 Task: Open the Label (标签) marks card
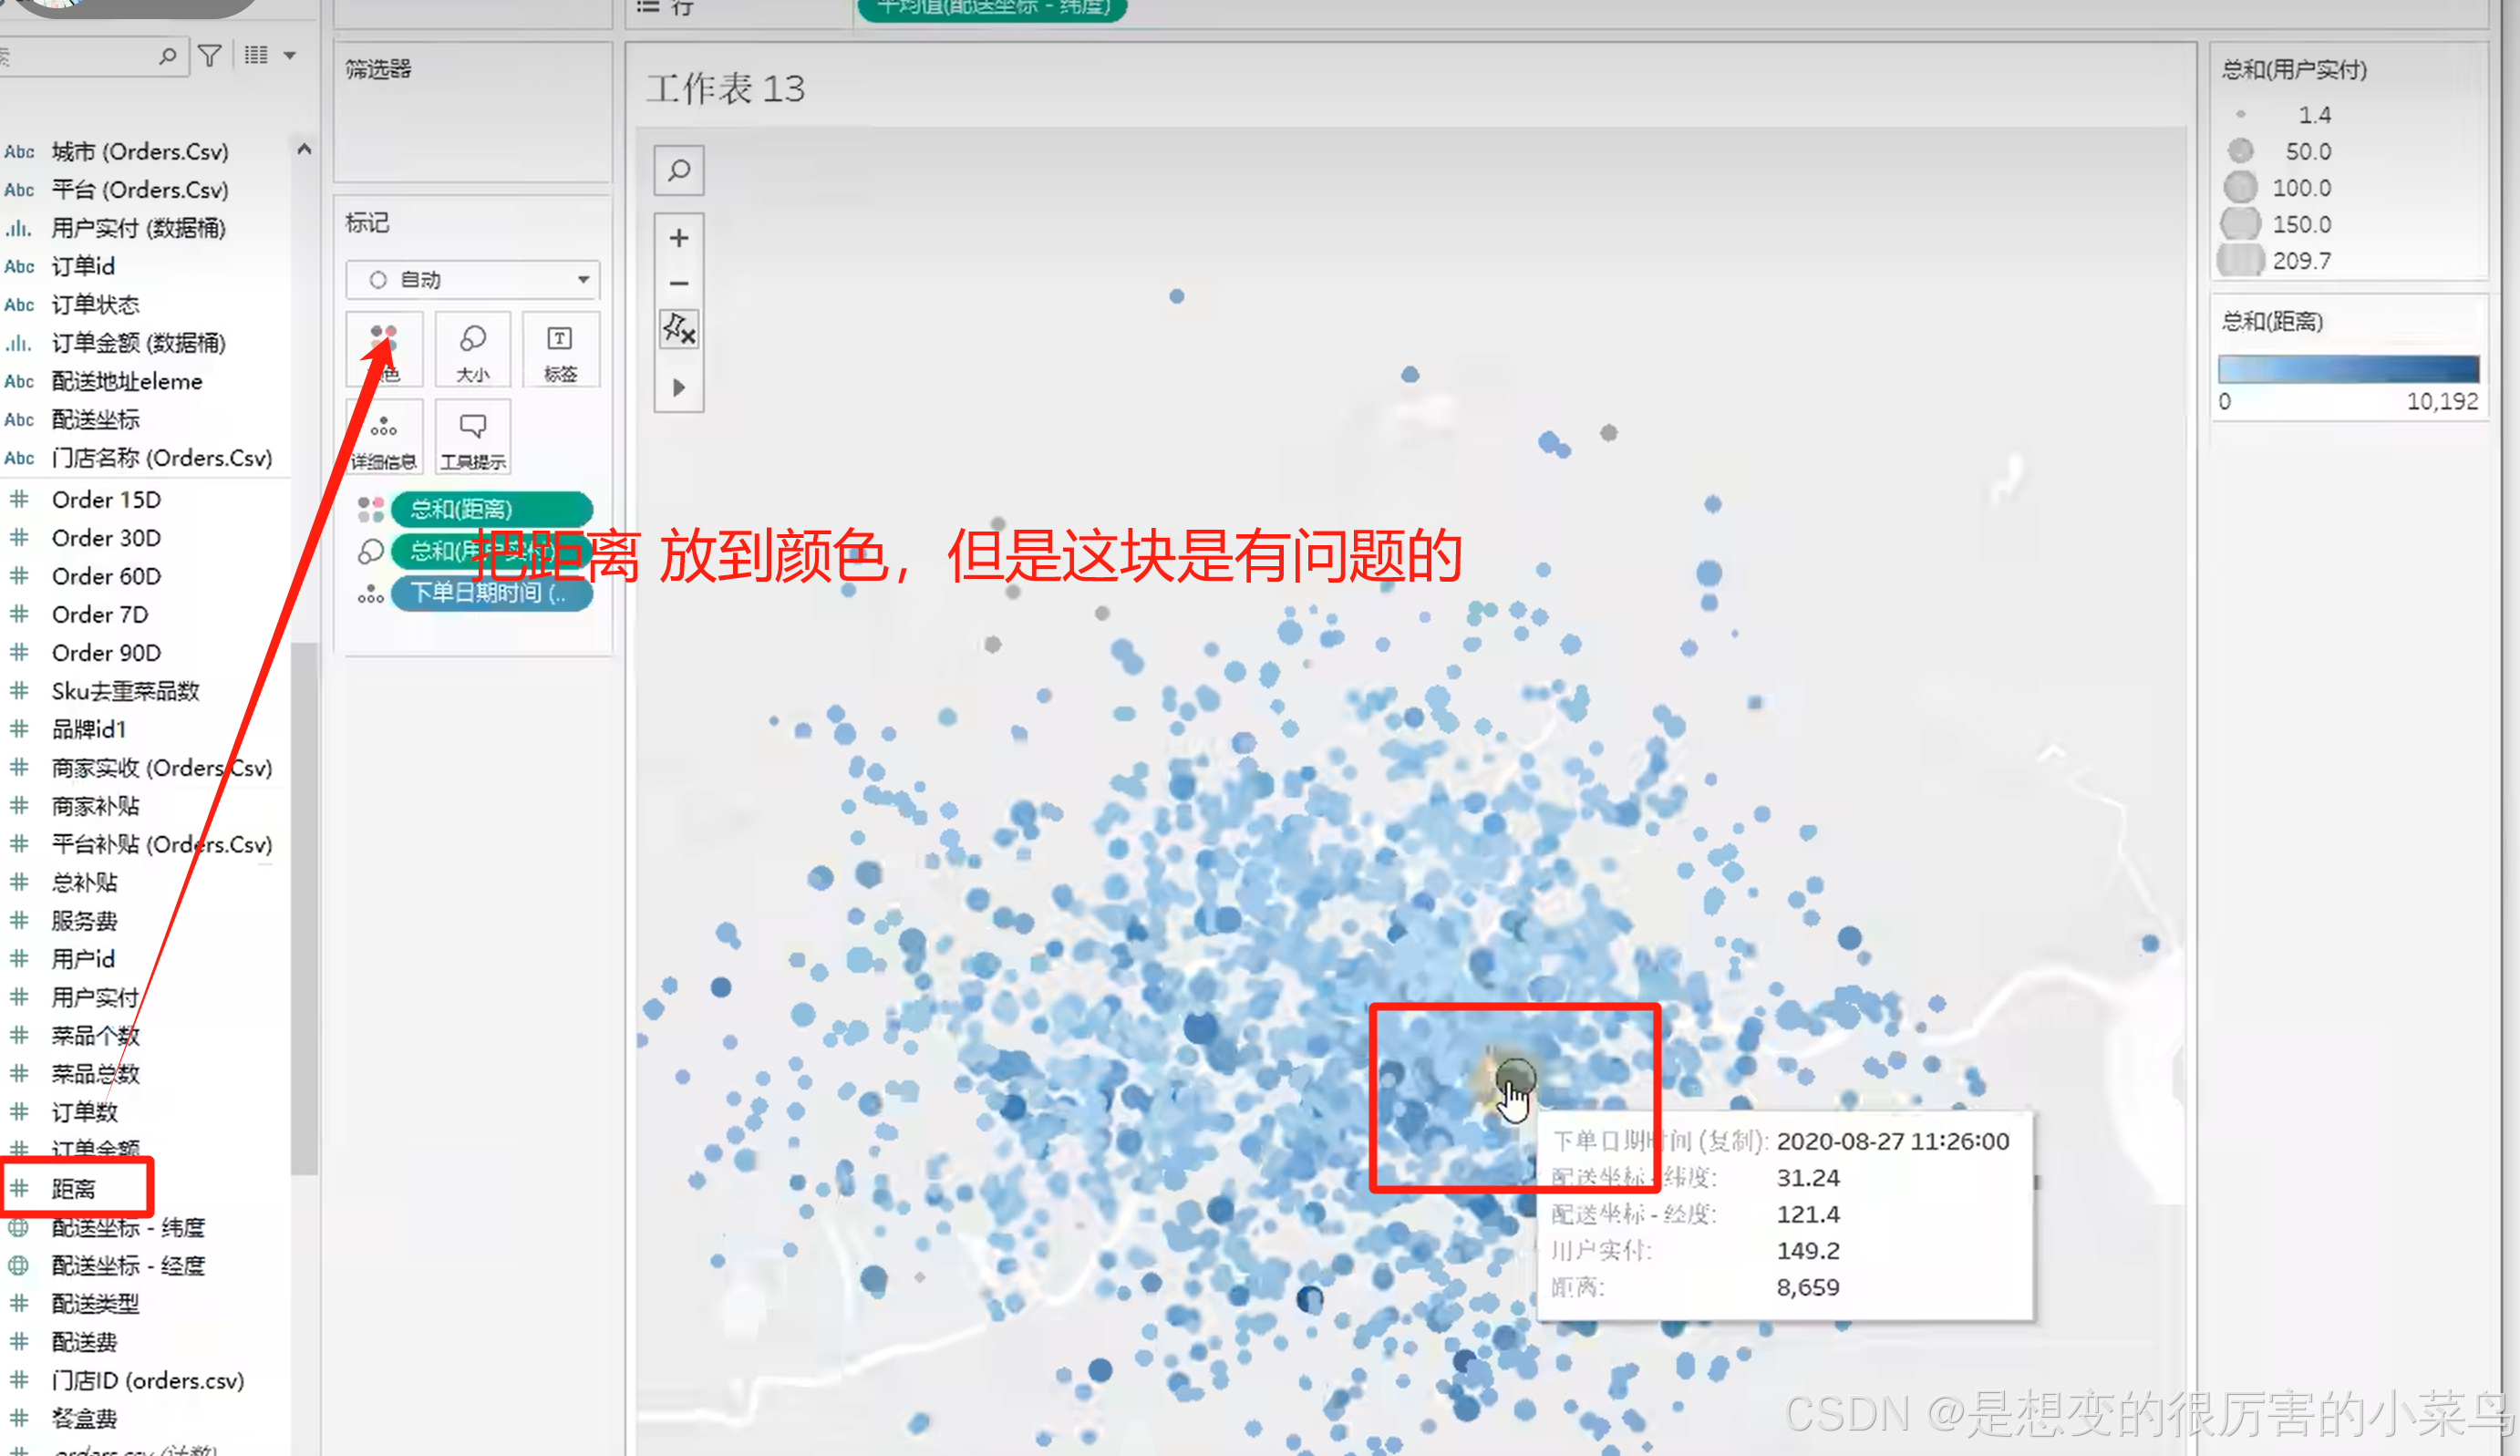click(x=560, y=350)
